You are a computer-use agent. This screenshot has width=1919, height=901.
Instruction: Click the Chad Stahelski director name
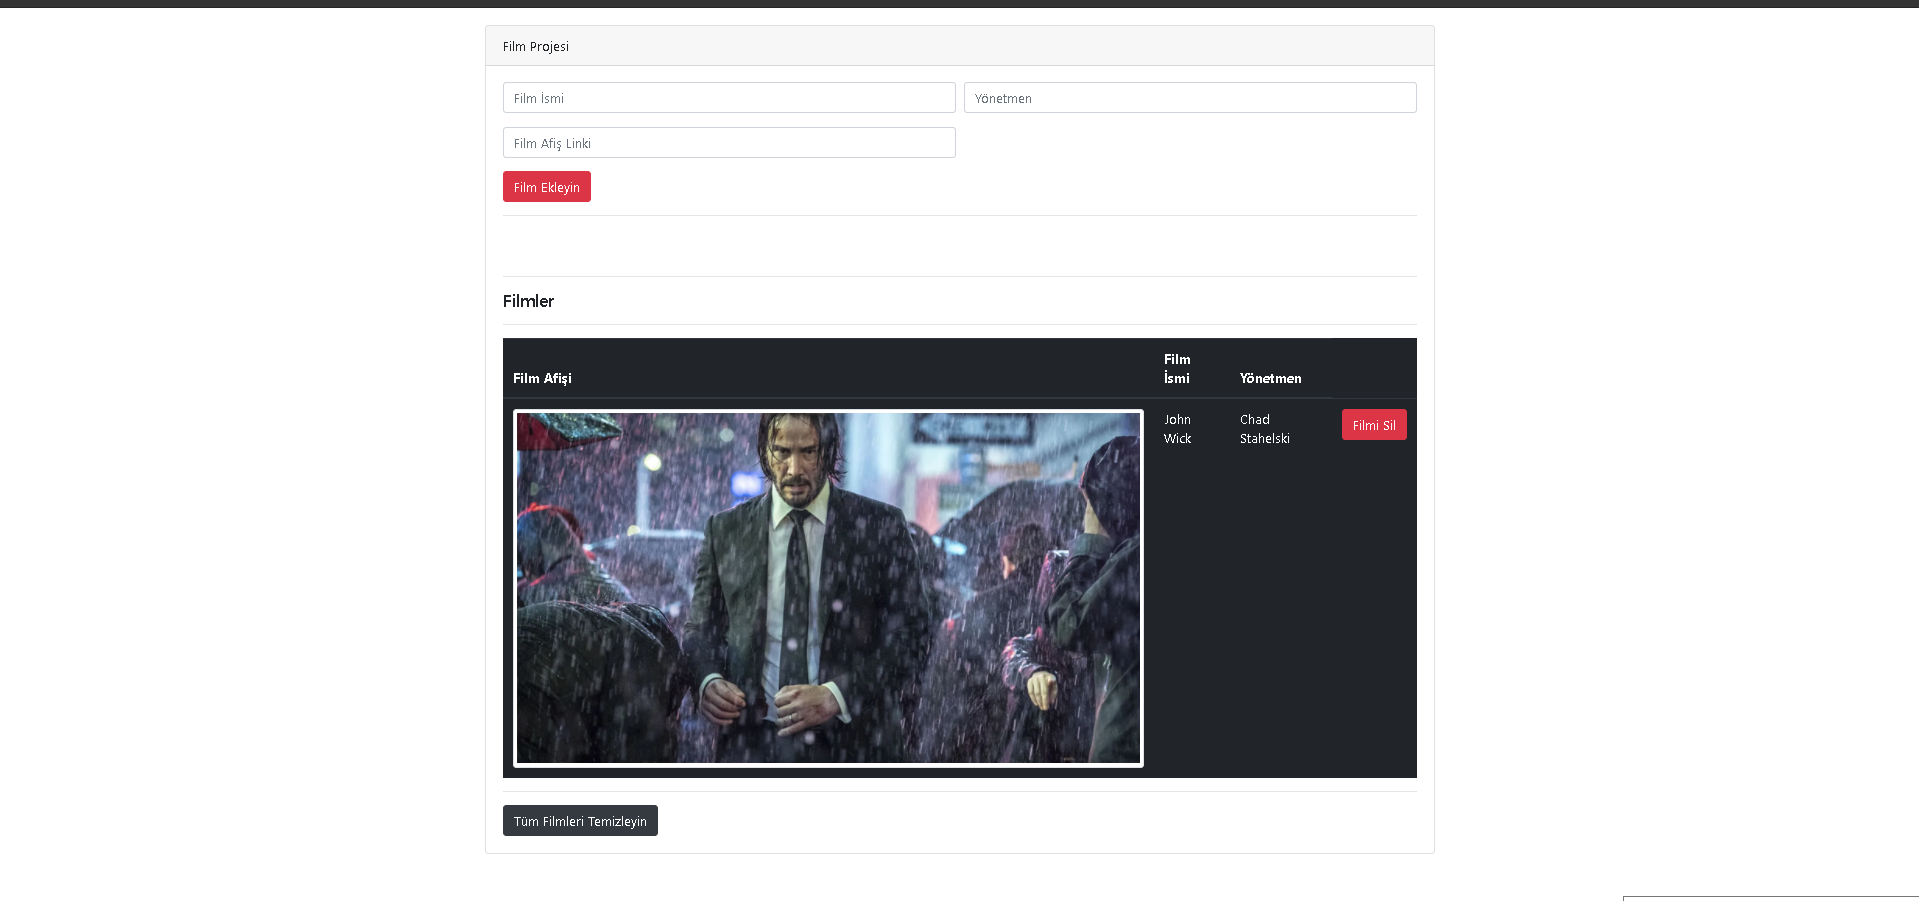1265,429
